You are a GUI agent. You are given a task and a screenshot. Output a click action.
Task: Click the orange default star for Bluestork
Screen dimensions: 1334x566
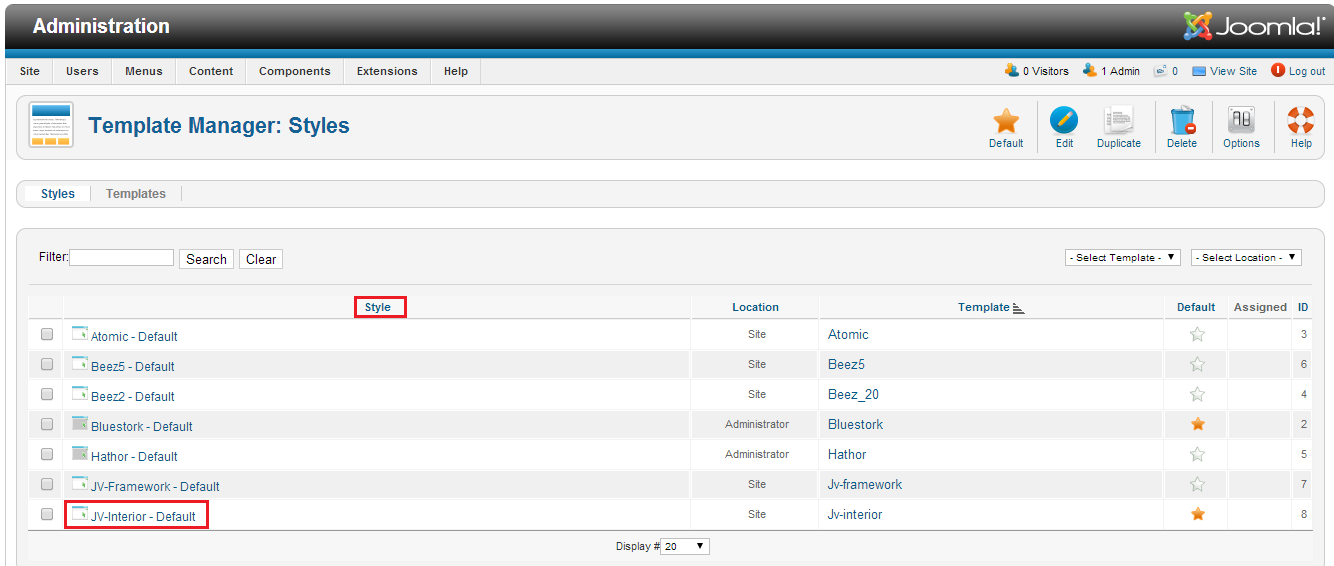[1197, 425]
